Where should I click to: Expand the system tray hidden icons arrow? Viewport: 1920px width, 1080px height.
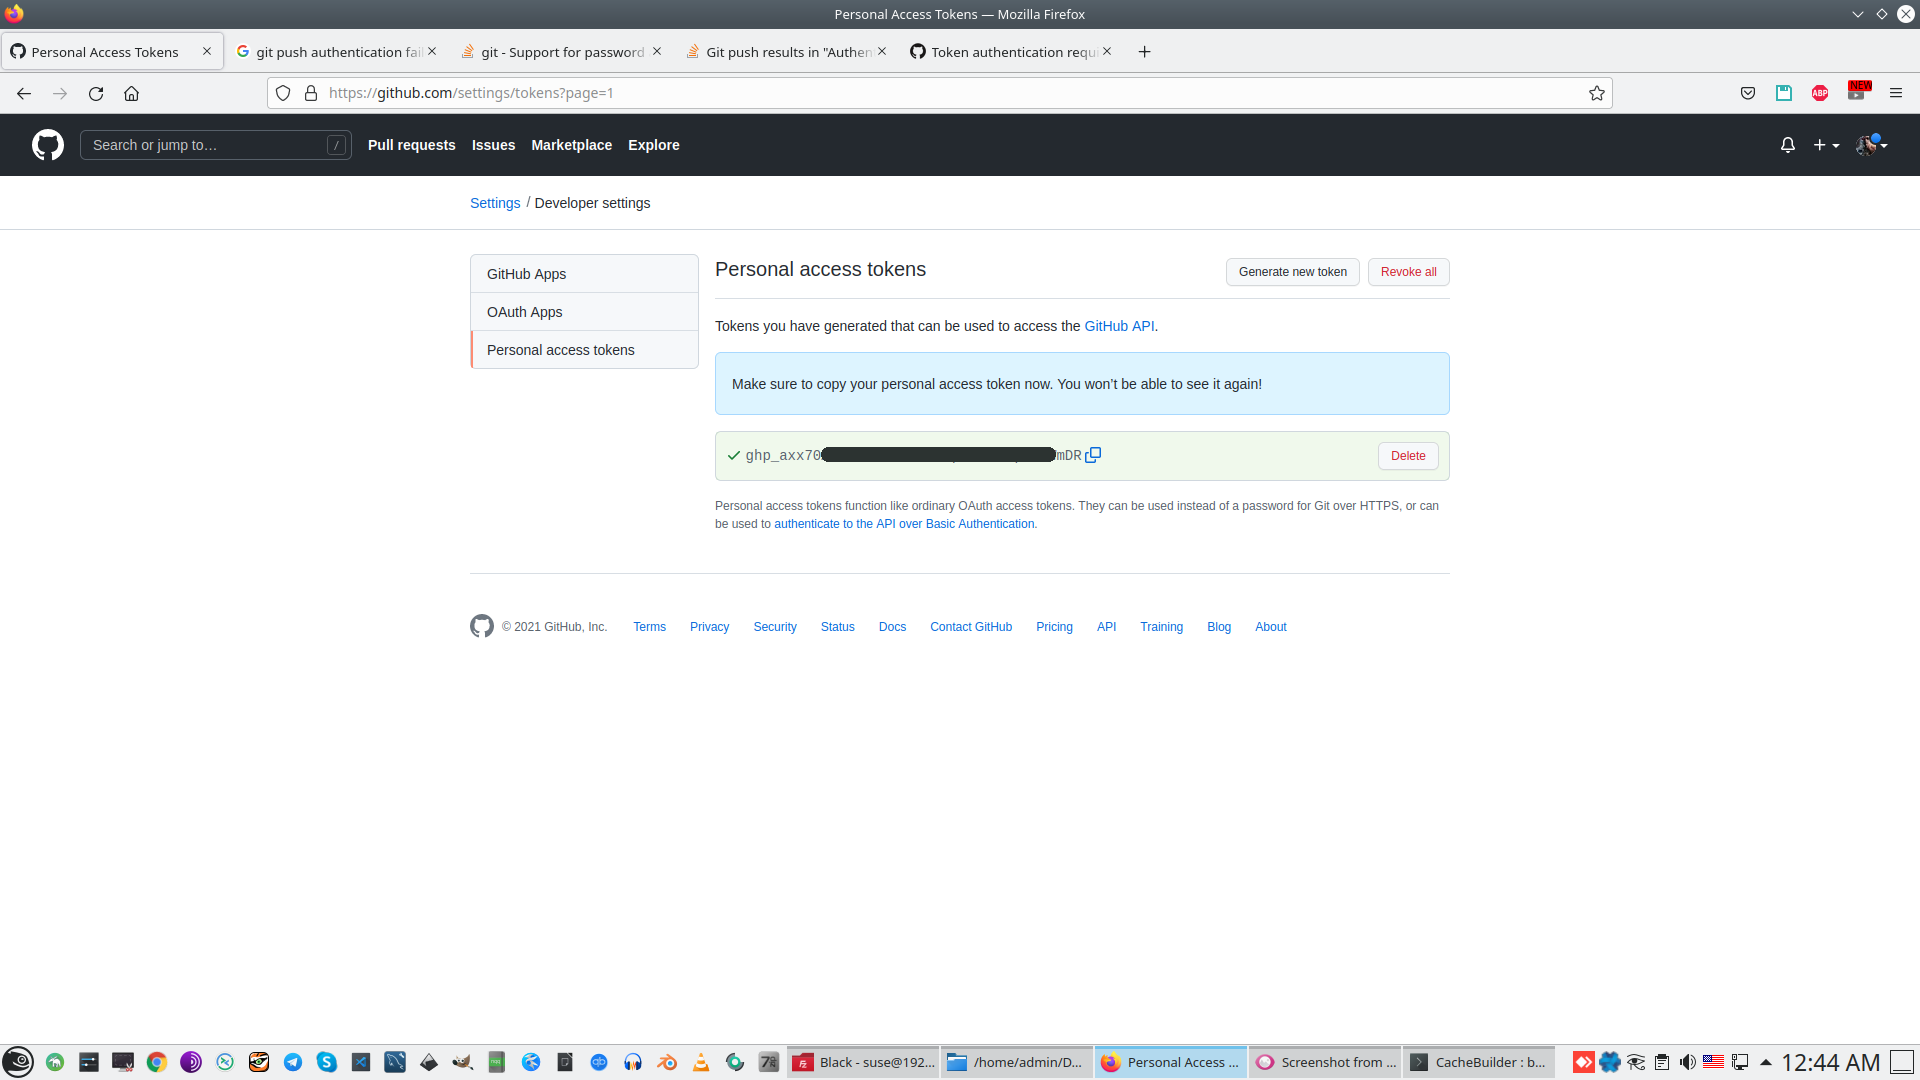click(x=1766, y=1062)
